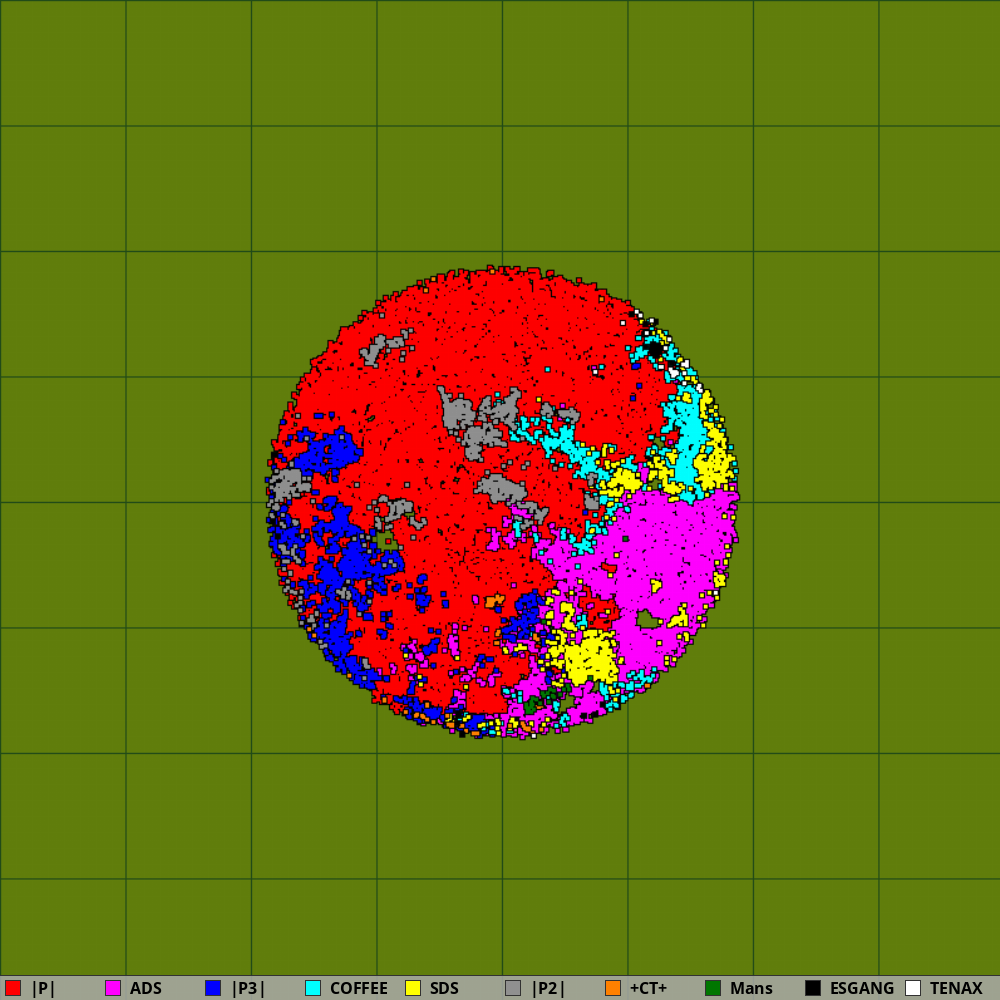
Task: Click the white TENAX color square
Action: 913,988
